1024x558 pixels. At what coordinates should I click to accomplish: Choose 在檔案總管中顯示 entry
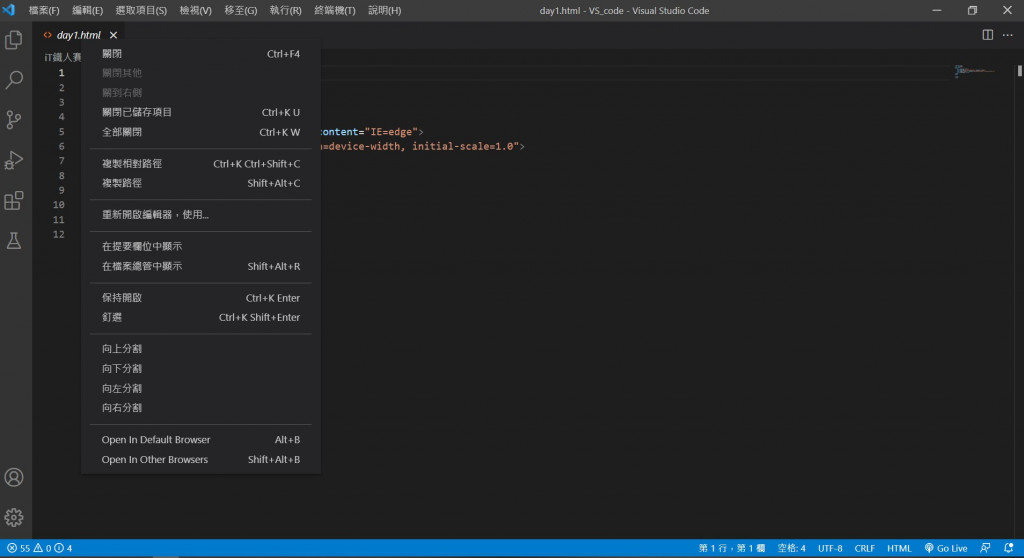(x=200, y=266)
